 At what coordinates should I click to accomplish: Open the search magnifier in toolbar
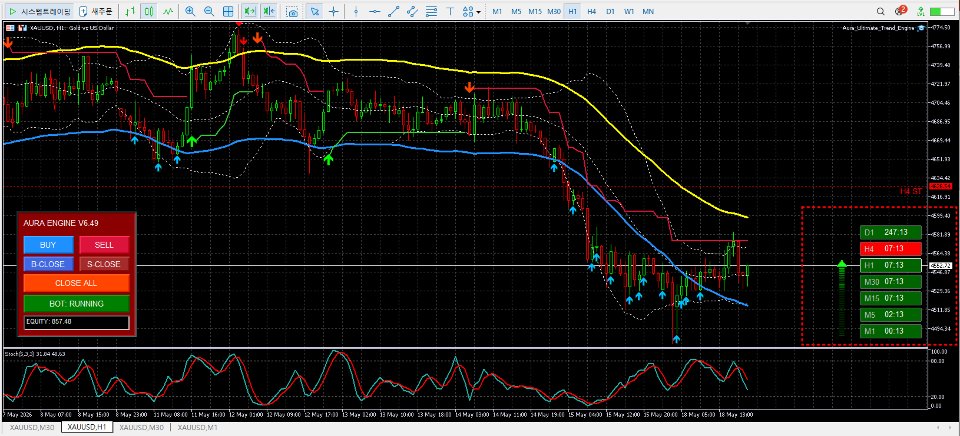[x=880, y=11]
